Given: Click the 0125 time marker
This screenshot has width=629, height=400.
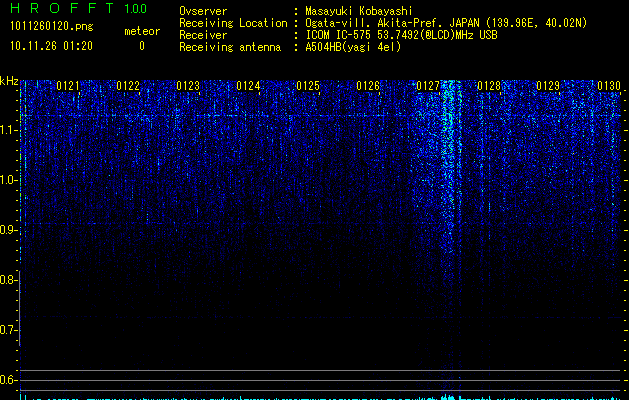Looking at the screenshot, I should coord(308,86).
